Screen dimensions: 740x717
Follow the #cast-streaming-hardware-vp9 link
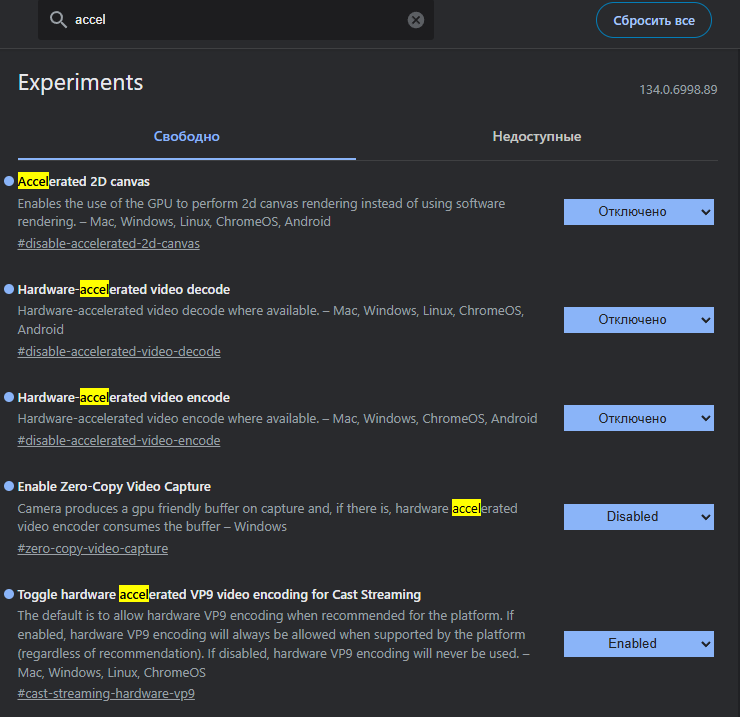coord(106,693)
